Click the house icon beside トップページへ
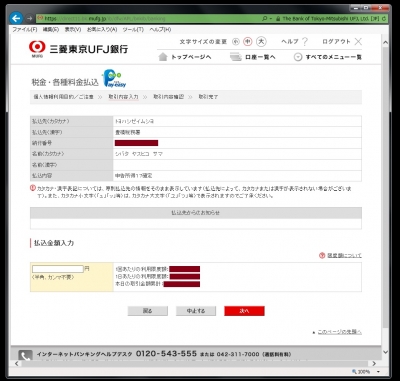 coord(163,57)
